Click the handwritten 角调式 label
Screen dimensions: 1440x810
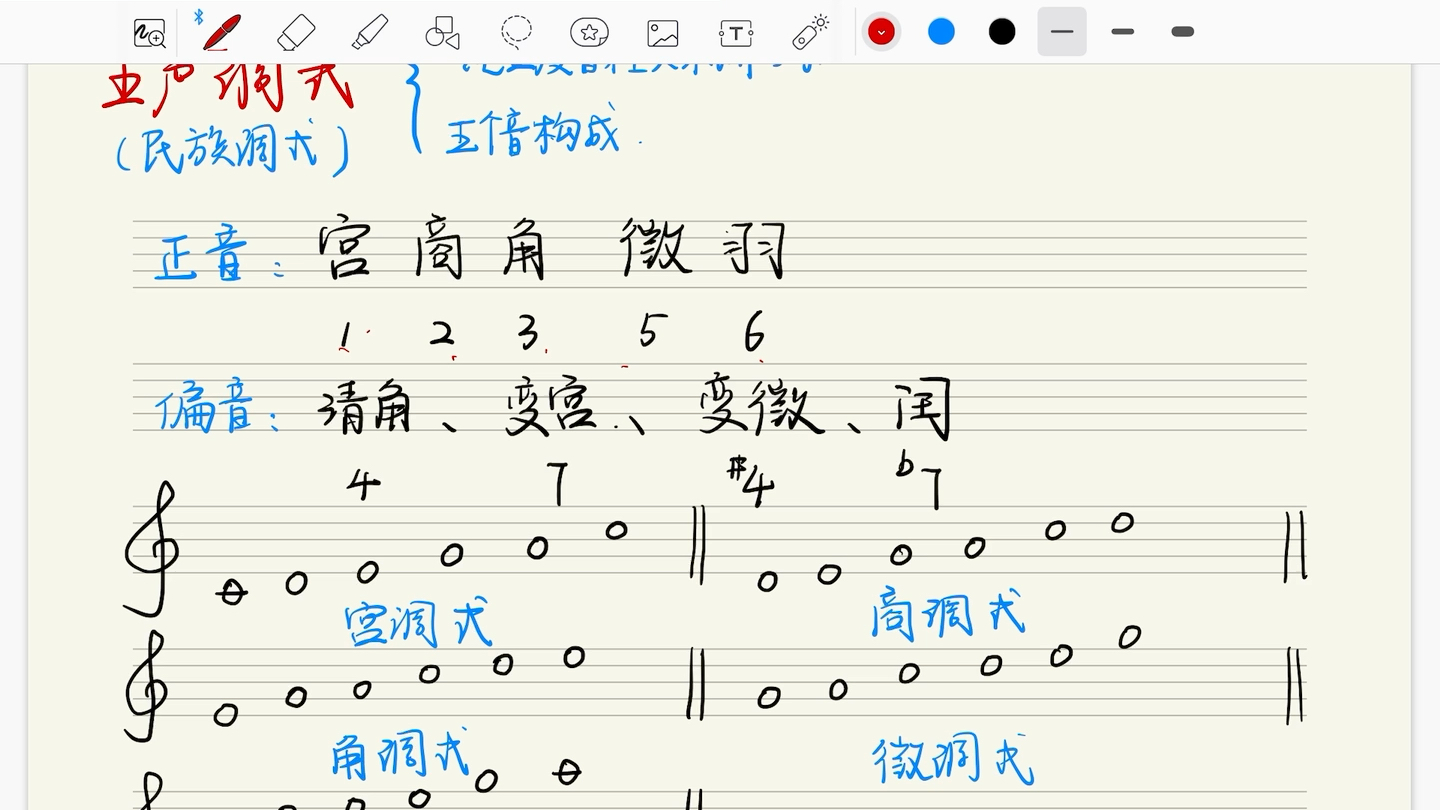tap(400, 755)
